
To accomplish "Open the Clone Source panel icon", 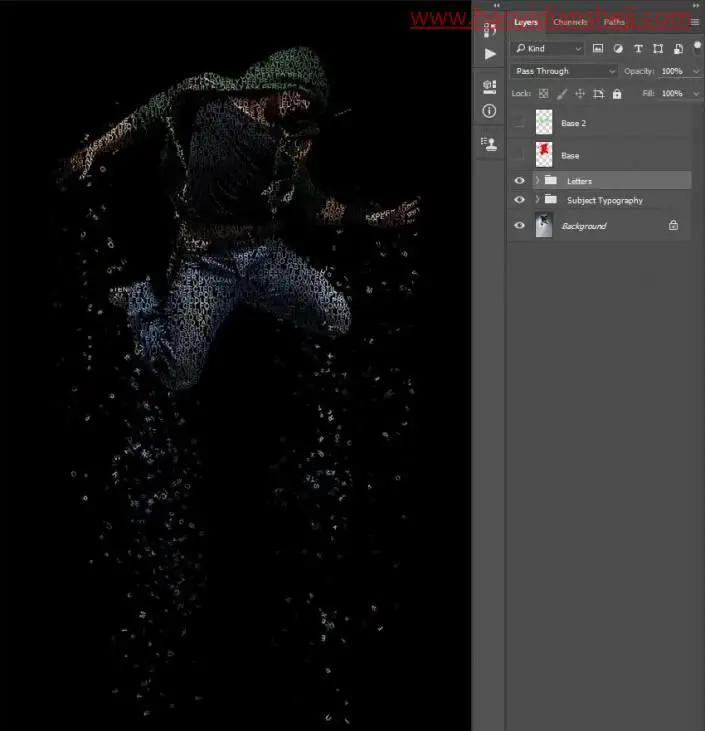I will [489, 144].
